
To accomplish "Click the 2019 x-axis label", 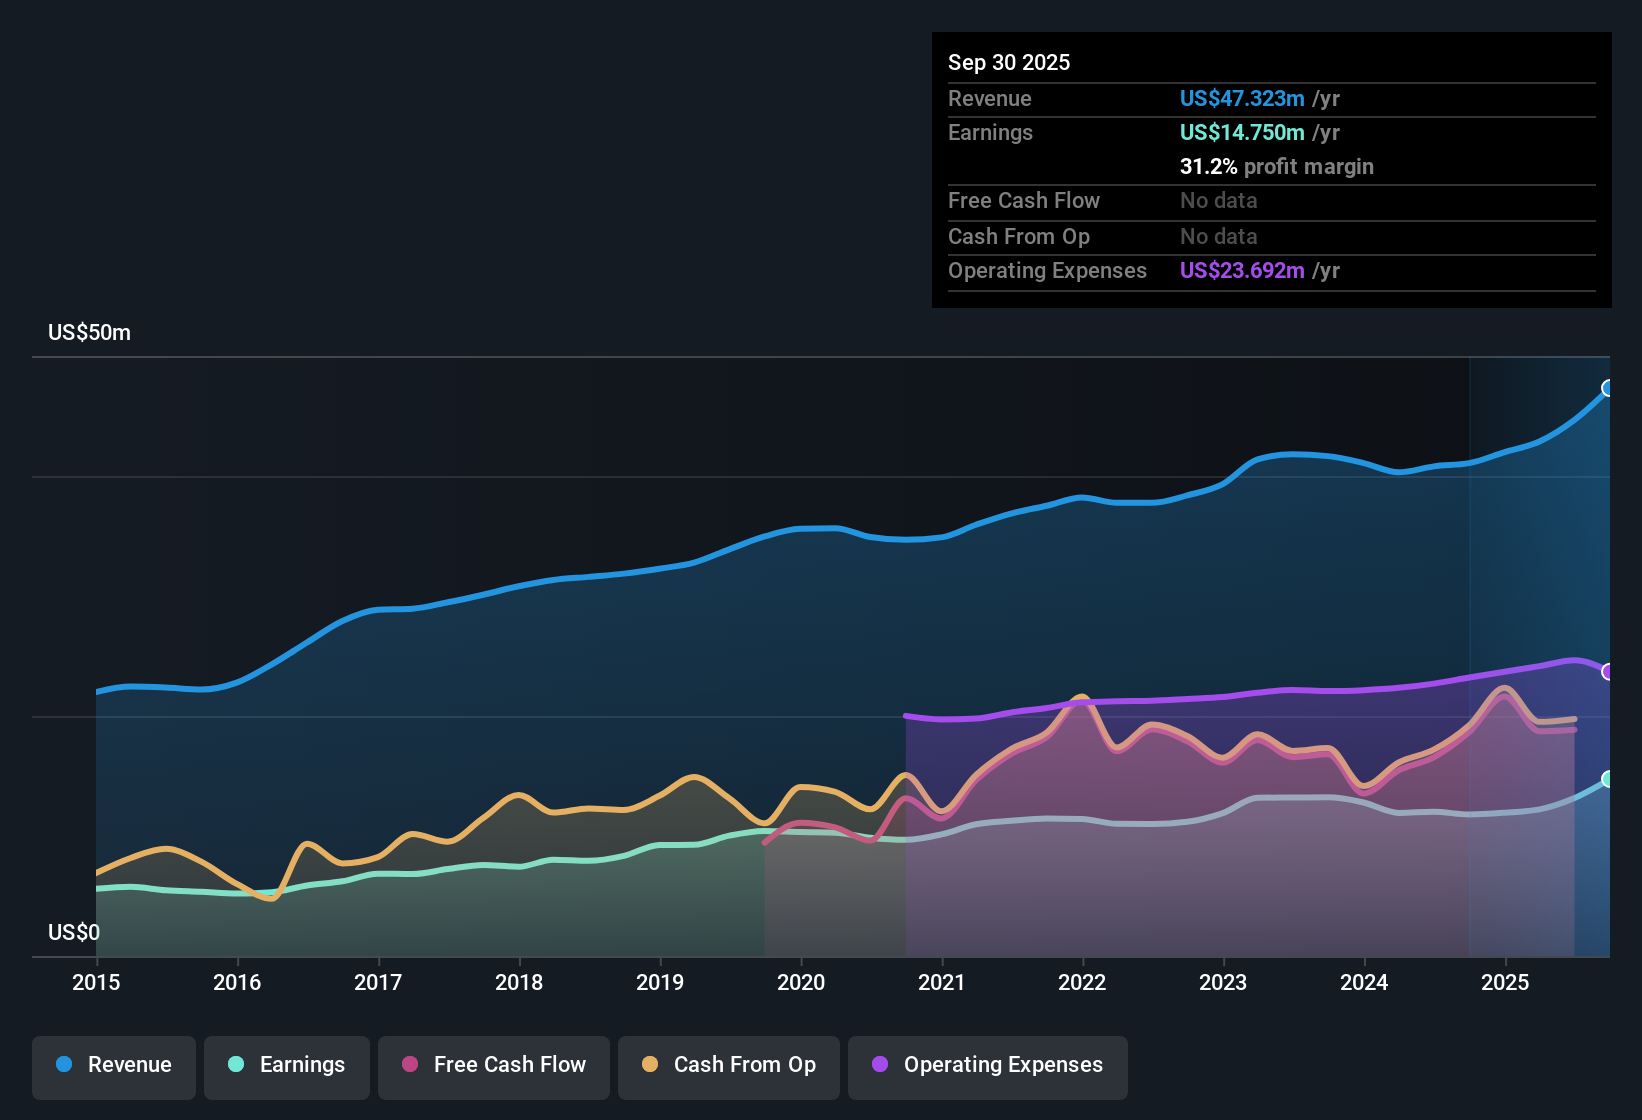I will (660, 983).
